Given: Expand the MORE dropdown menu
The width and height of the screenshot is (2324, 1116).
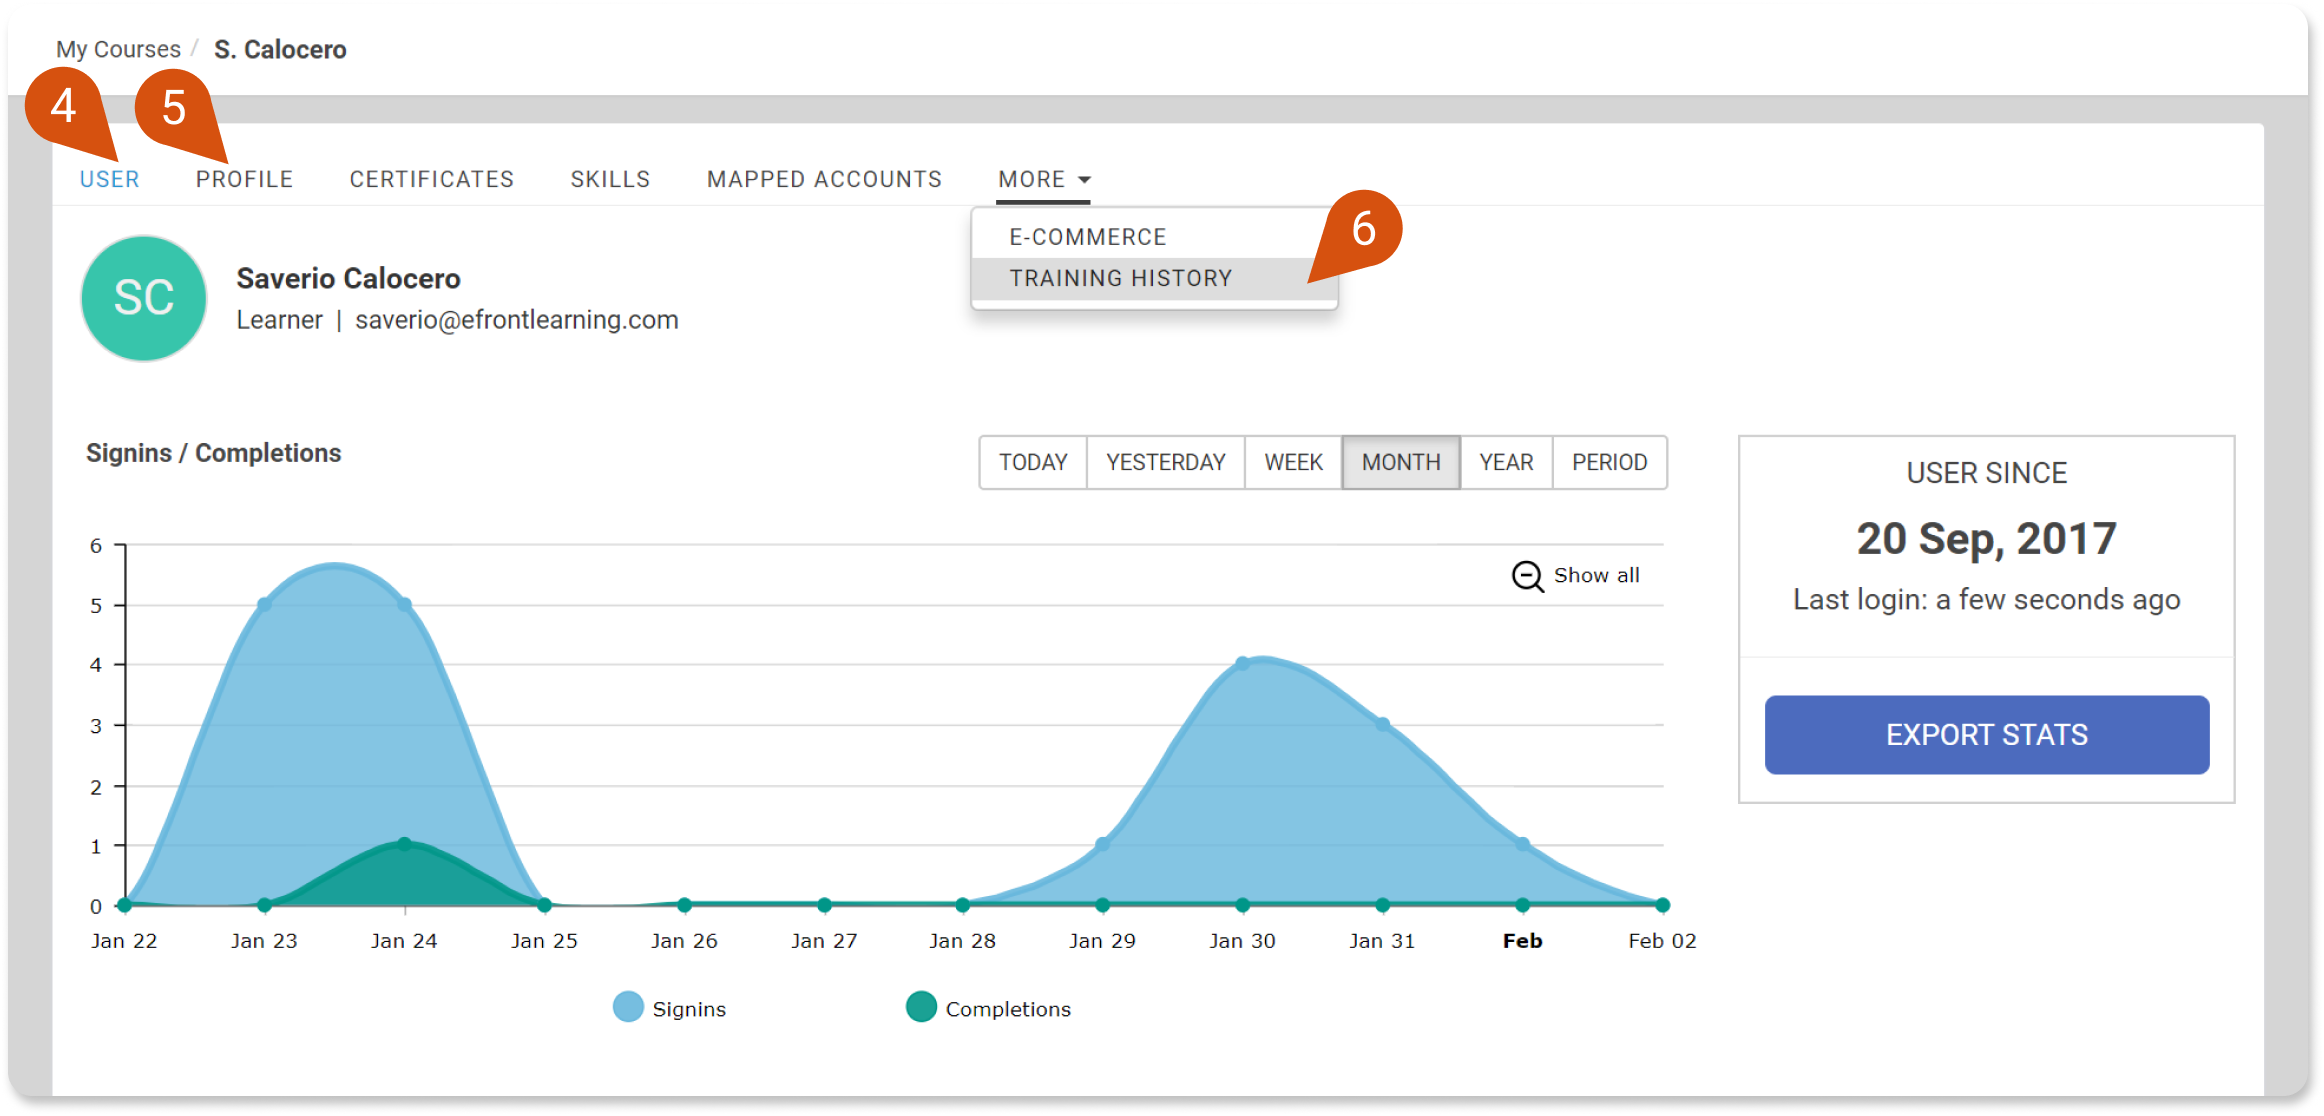Looking at the screenshot, I should pos(1040,178).
